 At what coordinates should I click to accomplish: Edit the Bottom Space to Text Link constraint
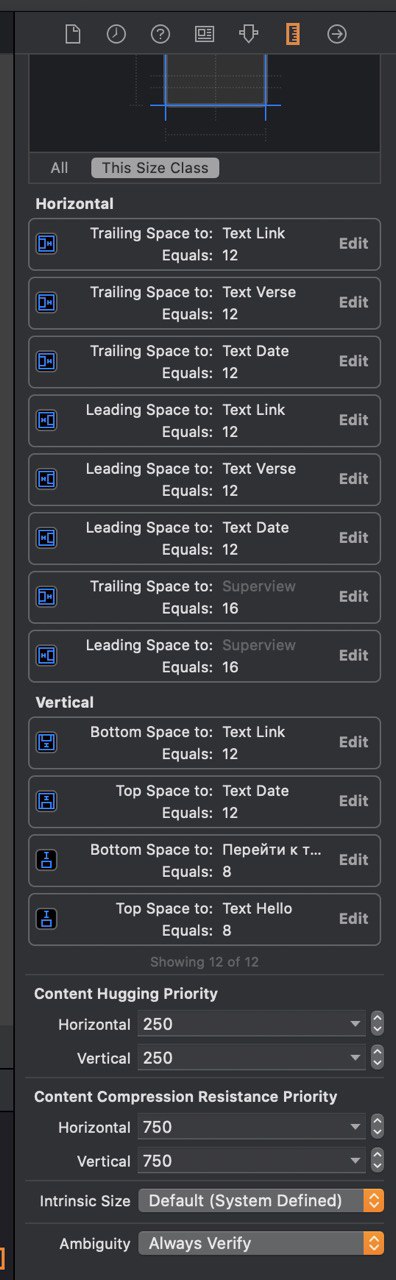(x=354, y=742)
